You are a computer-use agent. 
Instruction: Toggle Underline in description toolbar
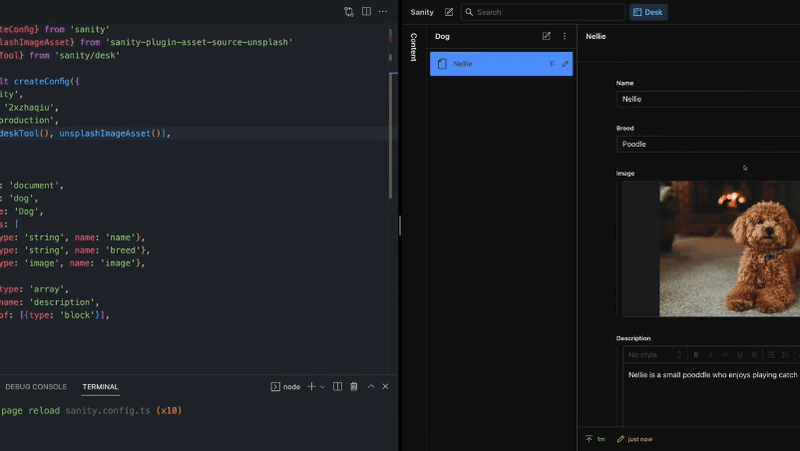point(739,355)
